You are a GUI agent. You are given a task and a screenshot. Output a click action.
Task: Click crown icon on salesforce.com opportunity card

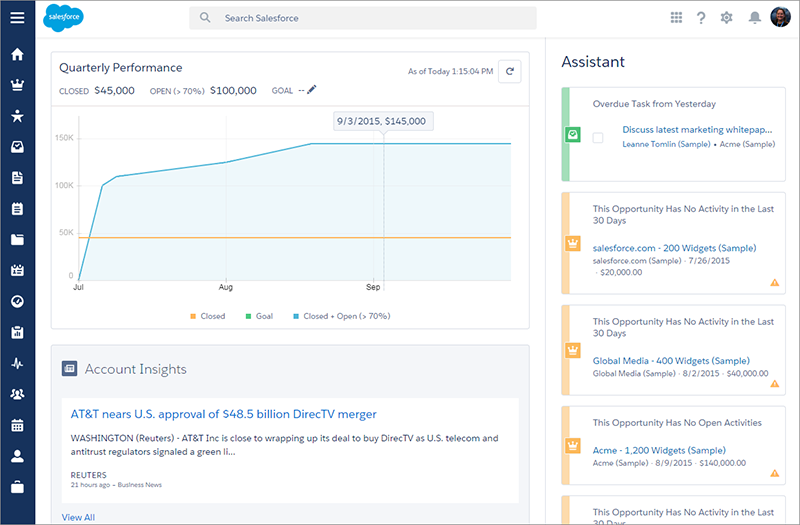click(x=572, y=243)
